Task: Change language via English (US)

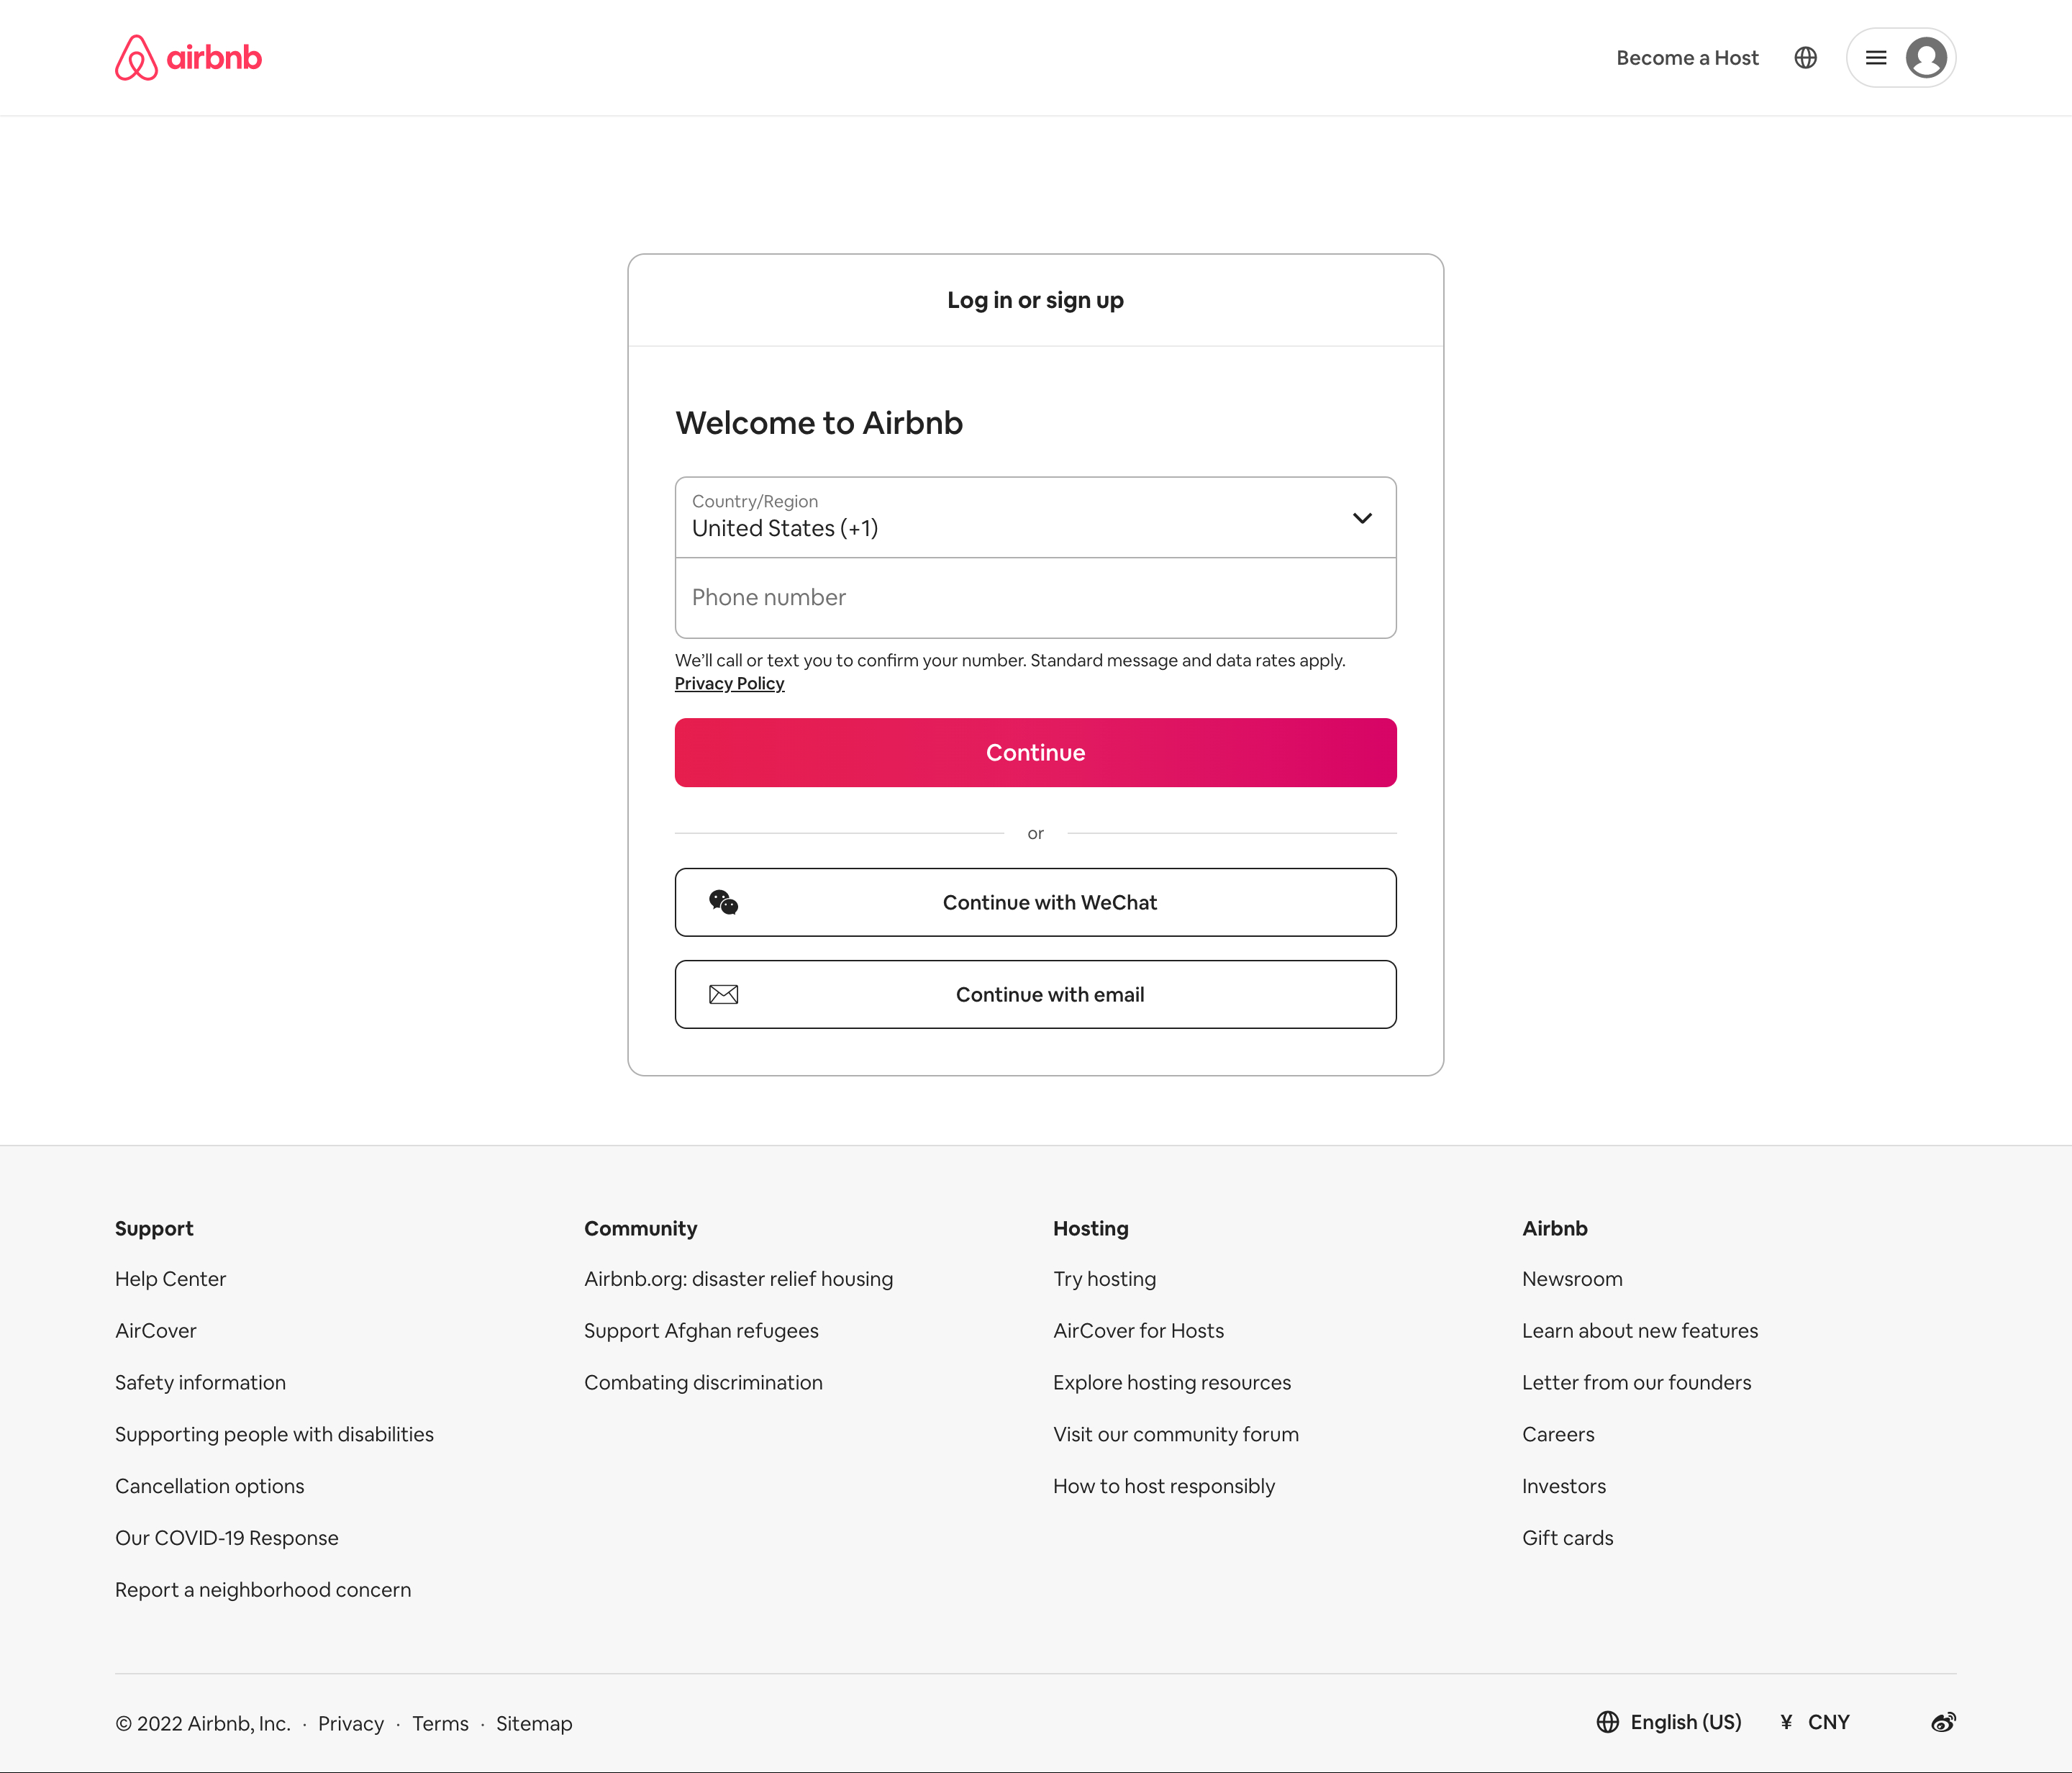Action: (x=1686, y=1722)
